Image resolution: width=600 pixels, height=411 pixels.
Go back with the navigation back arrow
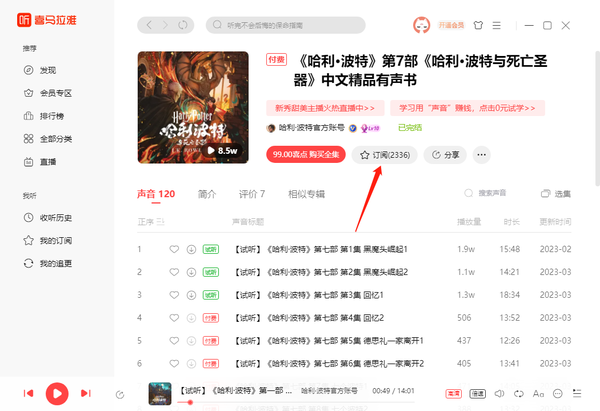149,25
